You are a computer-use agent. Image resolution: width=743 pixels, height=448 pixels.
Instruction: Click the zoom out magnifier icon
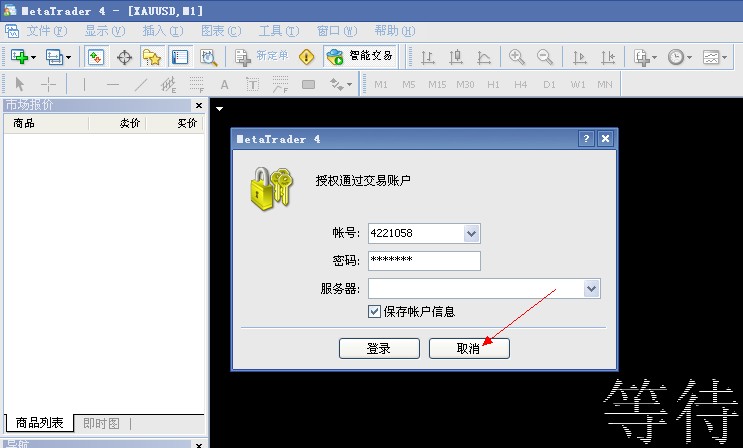tap(545, 57)
